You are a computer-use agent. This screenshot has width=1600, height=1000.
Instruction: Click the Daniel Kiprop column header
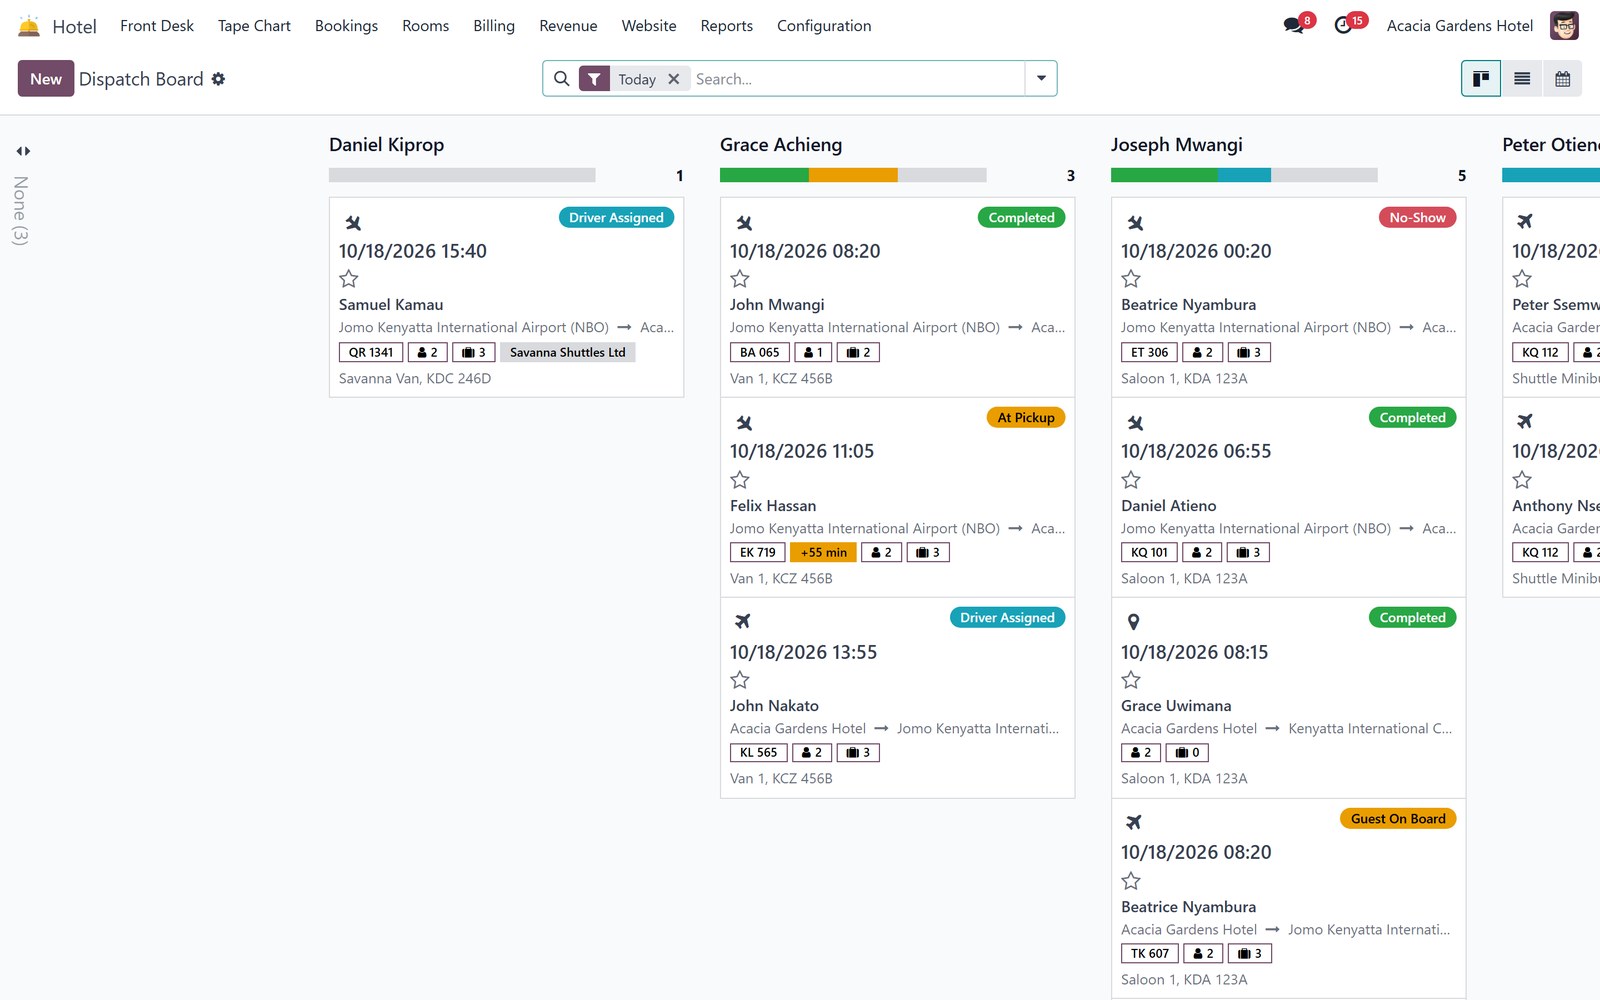(387, 145)
